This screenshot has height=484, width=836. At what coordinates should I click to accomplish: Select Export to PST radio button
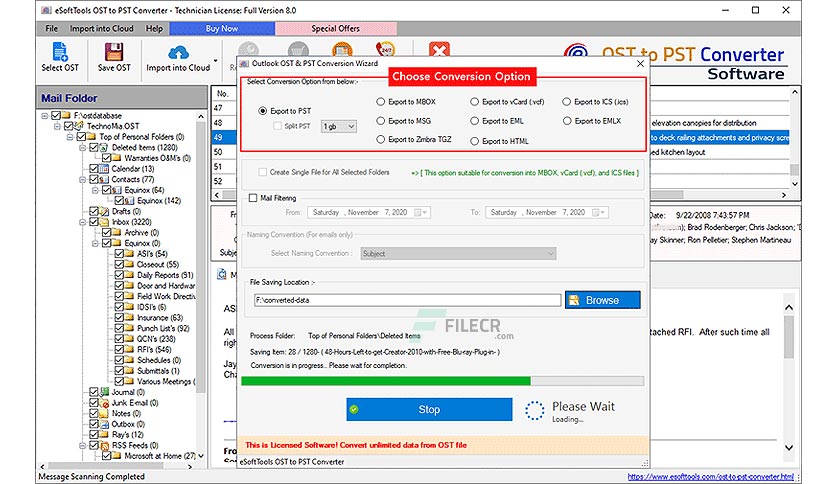pos(262,111)
